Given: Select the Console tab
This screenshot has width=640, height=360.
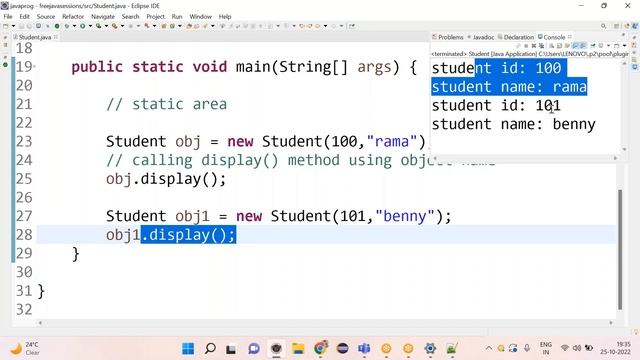Looking at the screenshot, I should (551, 37).
